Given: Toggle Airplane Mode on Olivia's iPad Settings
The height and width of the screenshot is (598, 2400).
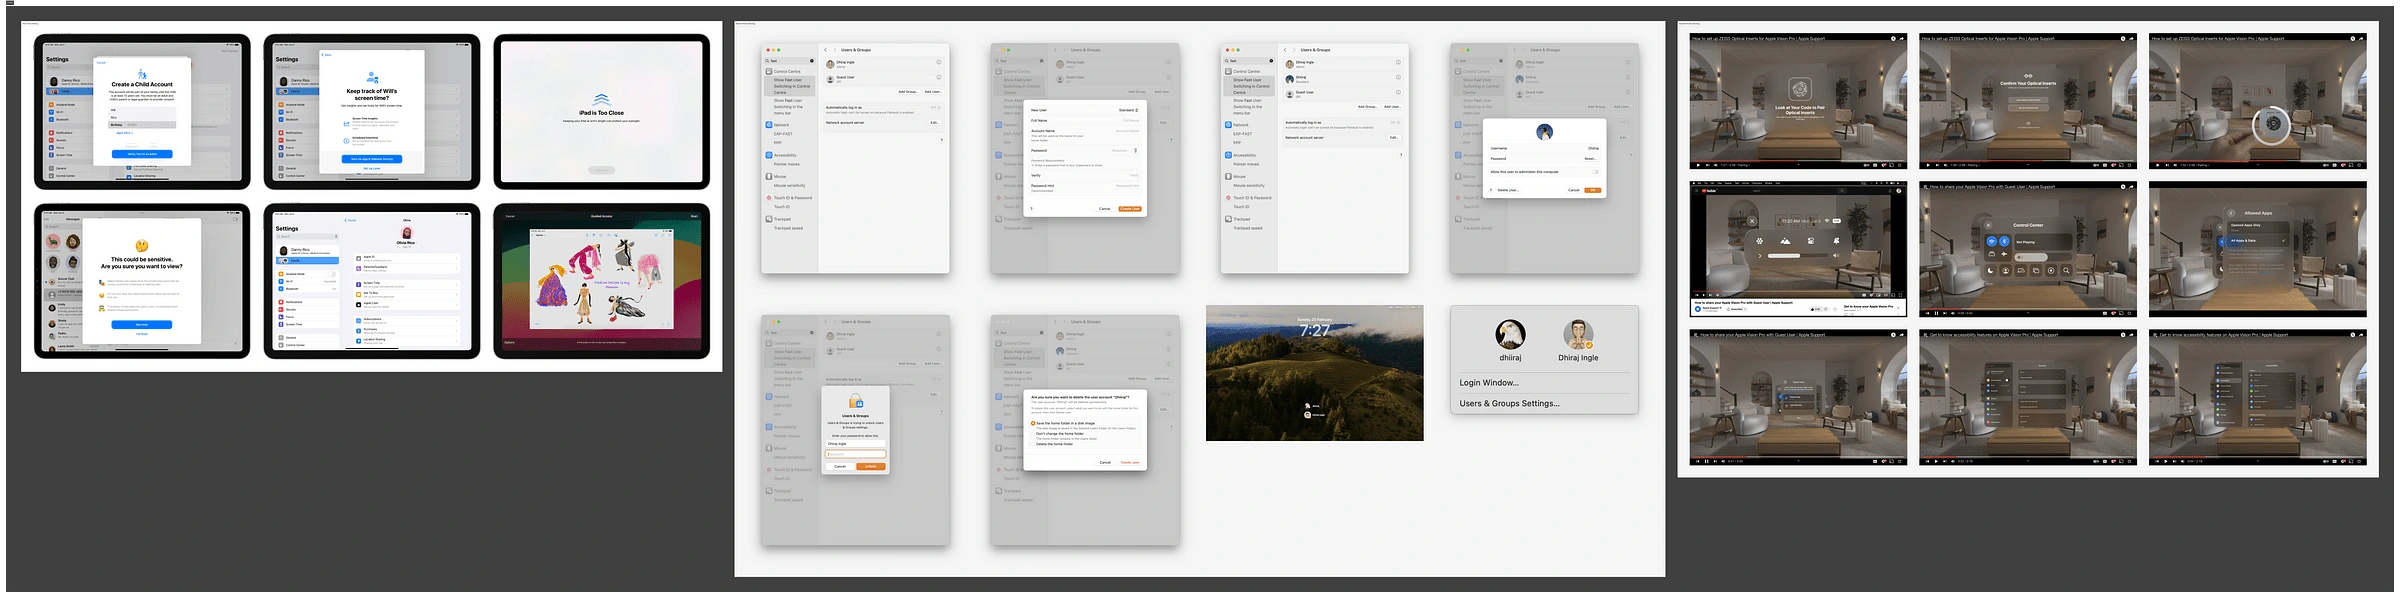Looking at the screenshot, I should 331,274.
